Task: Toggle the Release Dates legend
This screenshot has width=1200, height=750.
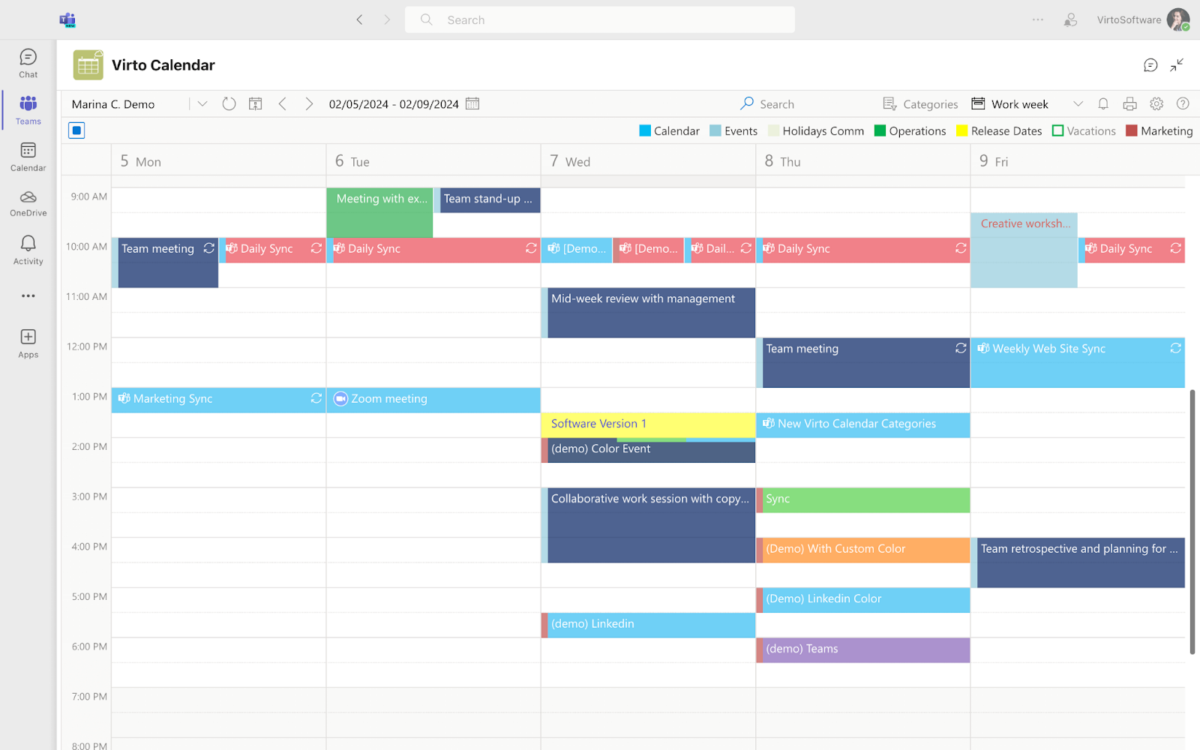Action: click(999, 131)
